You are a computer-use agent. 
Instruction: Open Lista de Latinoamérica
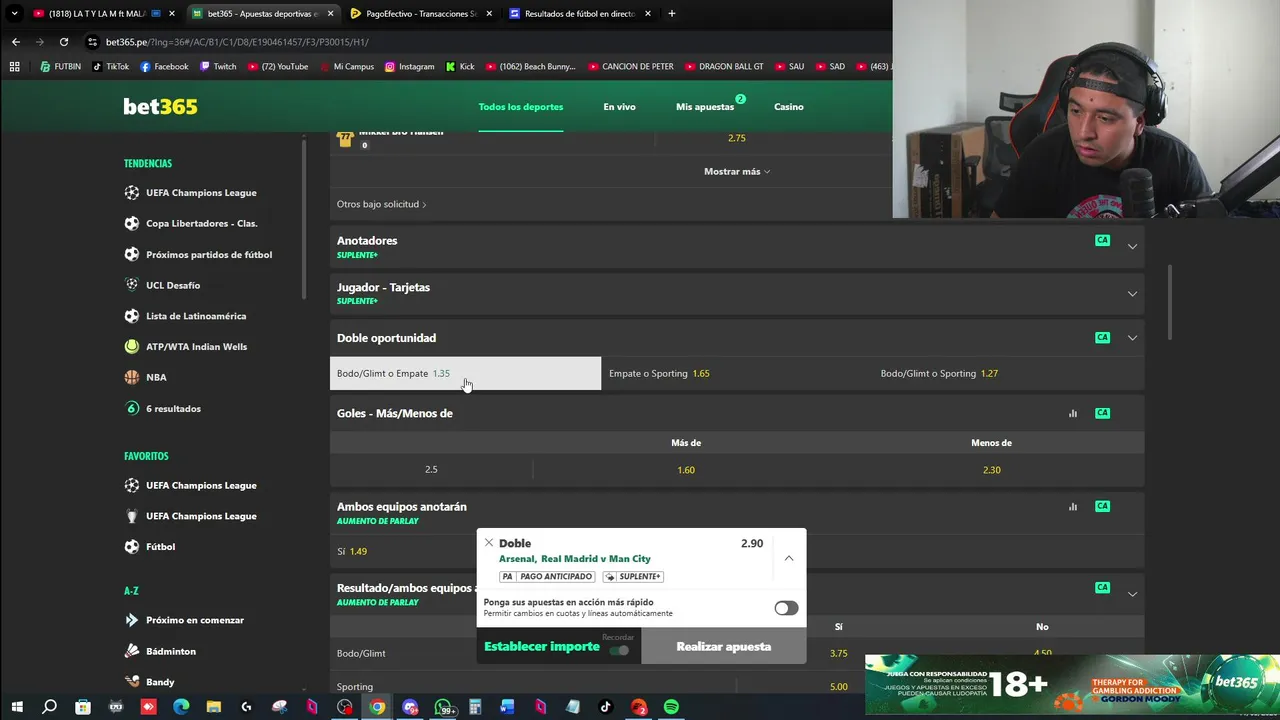point(195,316)
